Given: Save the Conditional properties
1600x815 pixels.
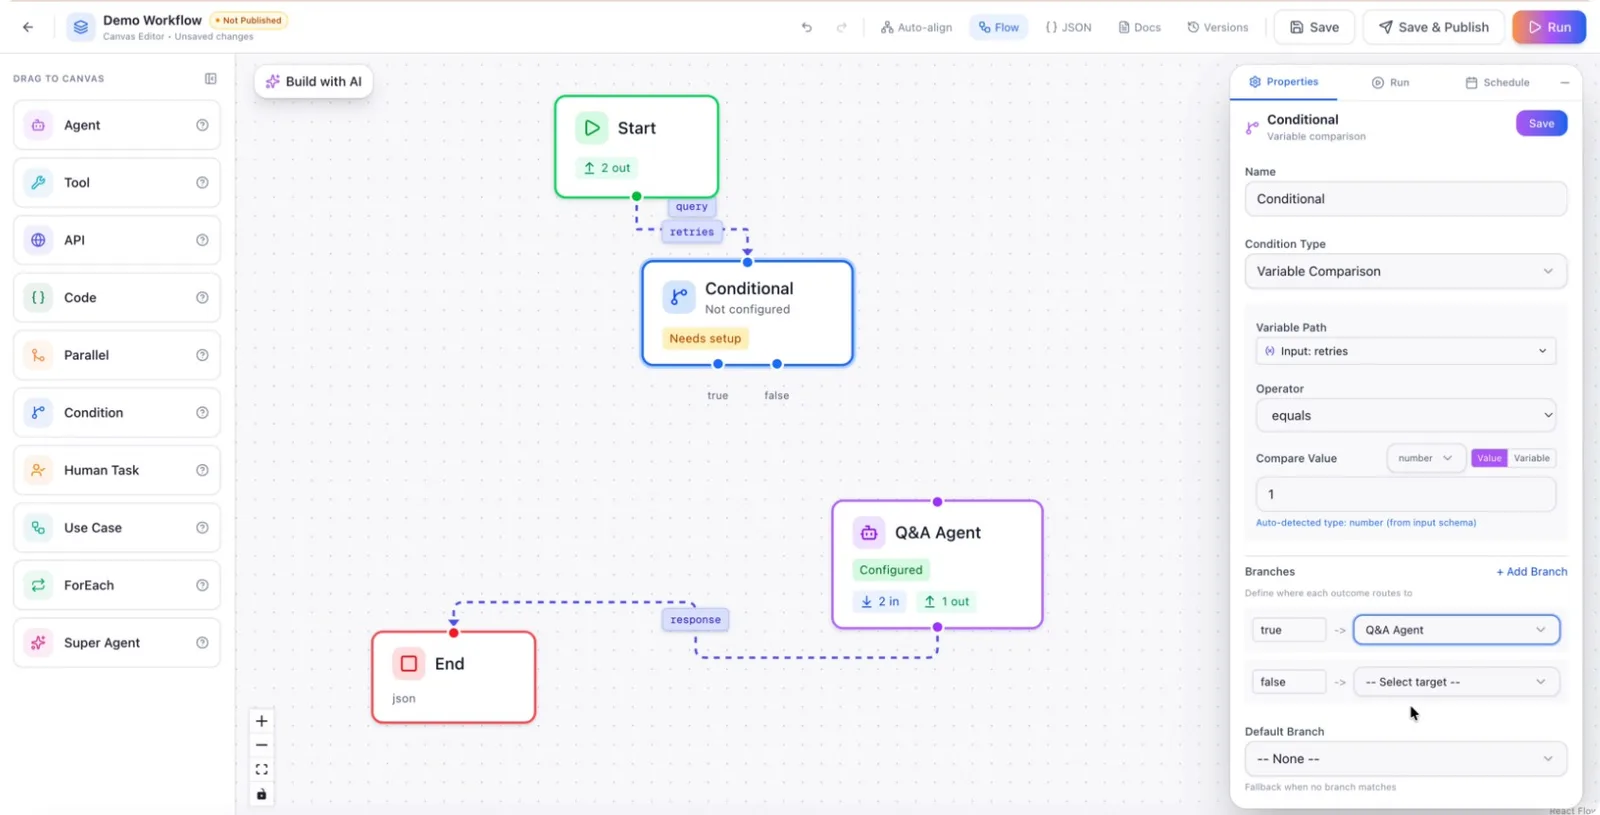Looking at the screenshot, I should (1541, 124).
